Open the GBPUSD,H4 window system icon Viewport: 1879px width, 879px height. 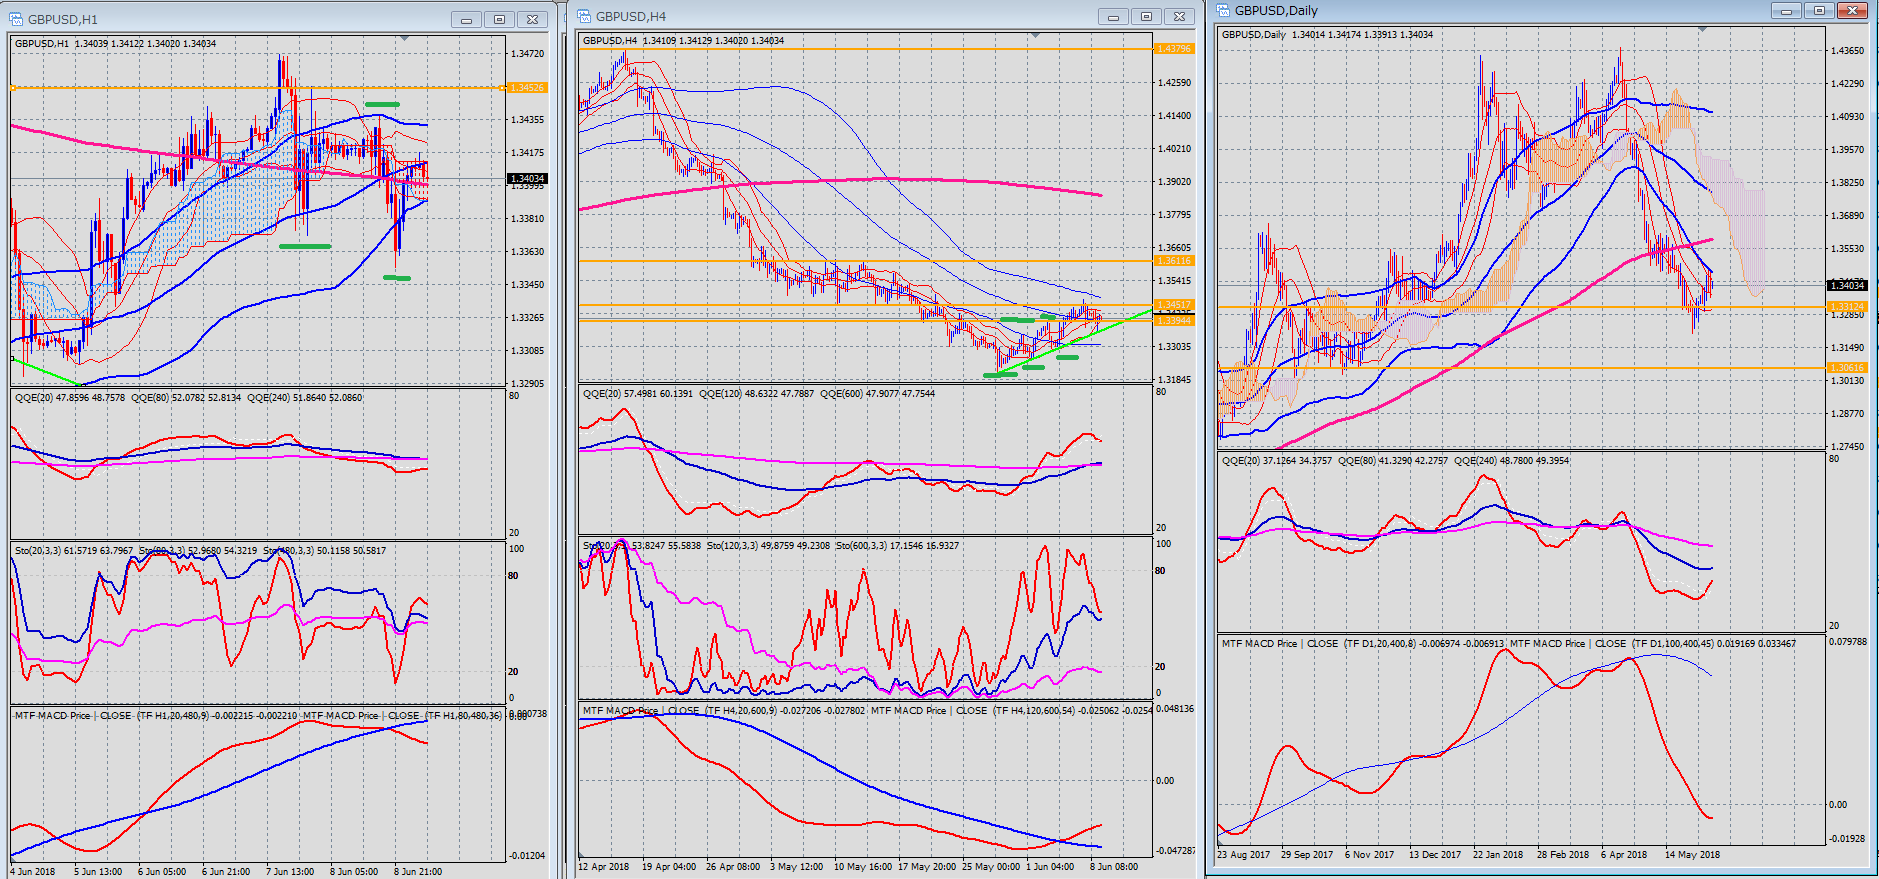pos(584,16)
